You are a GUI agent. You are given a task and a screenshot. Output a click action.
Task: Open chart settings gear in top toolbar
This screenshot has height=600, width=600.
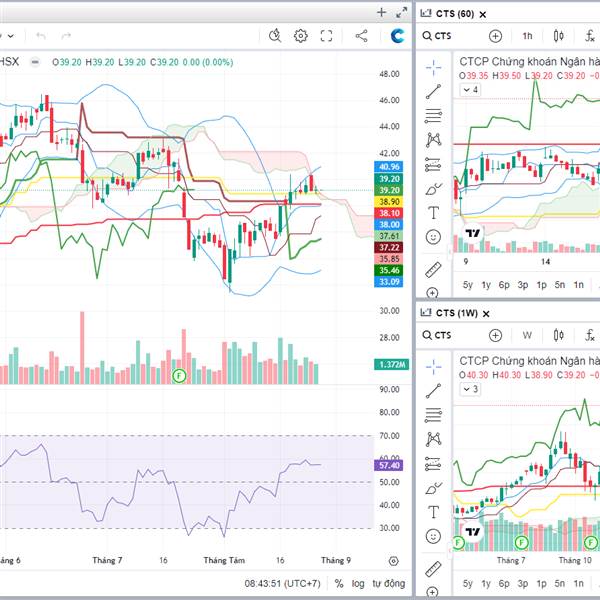tap(300, 36)
